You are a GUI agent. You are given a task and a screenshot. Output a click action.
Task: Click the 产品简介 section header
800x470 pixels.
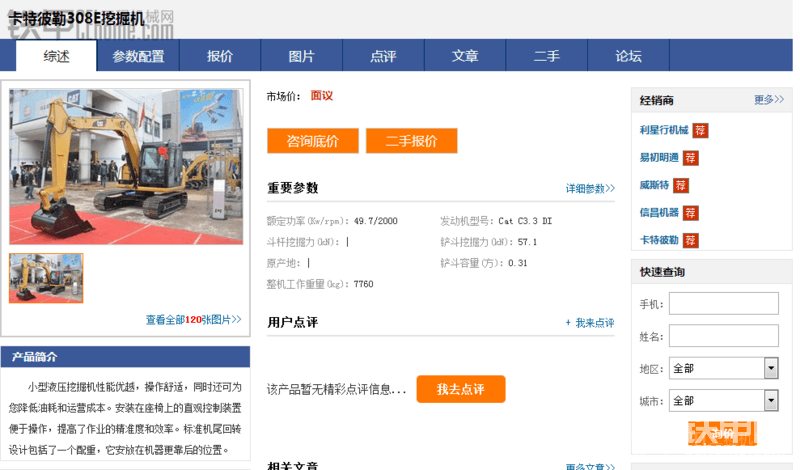(x=126, y=357)
